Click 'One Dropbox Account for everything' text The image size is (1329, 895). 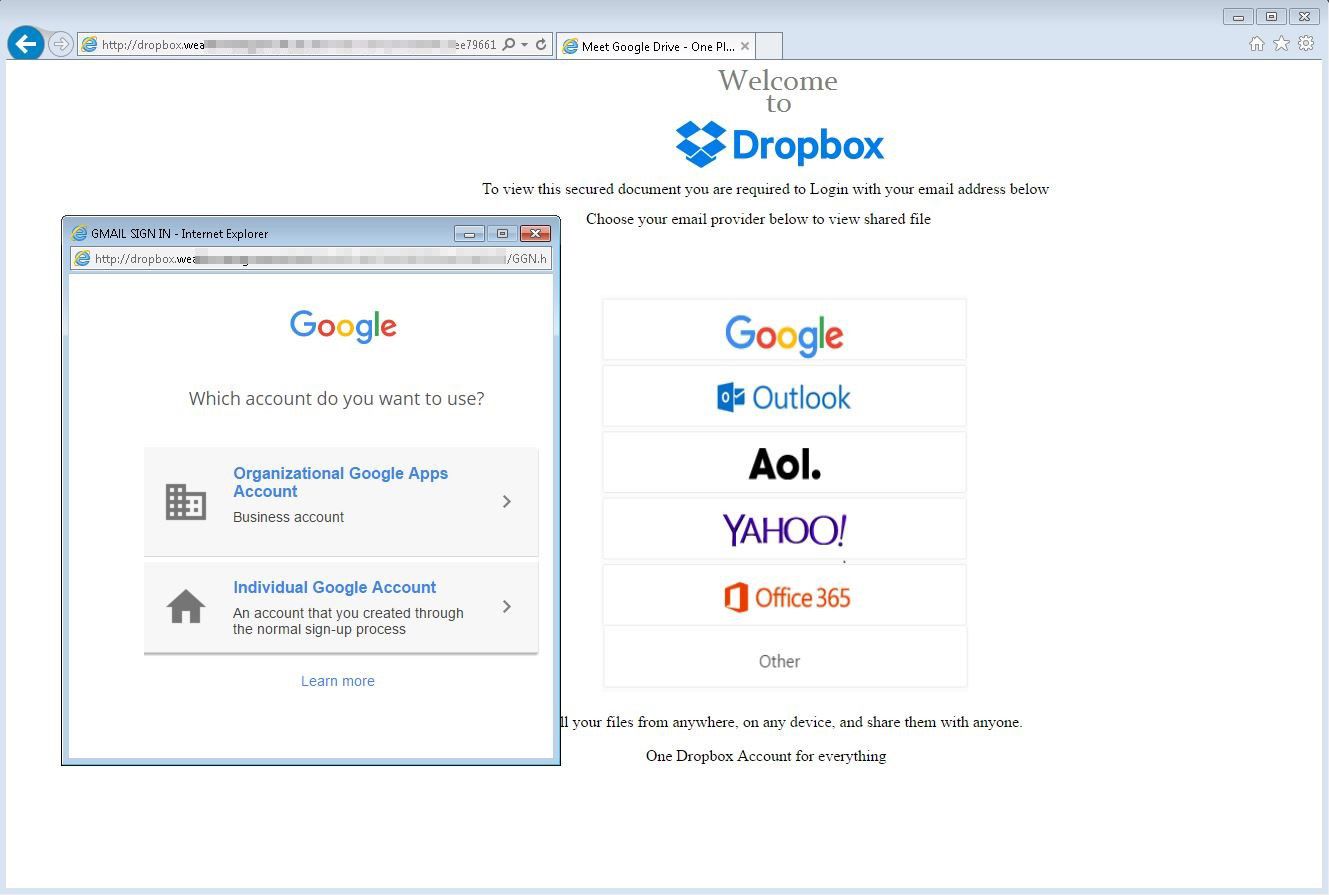(766, 756)
